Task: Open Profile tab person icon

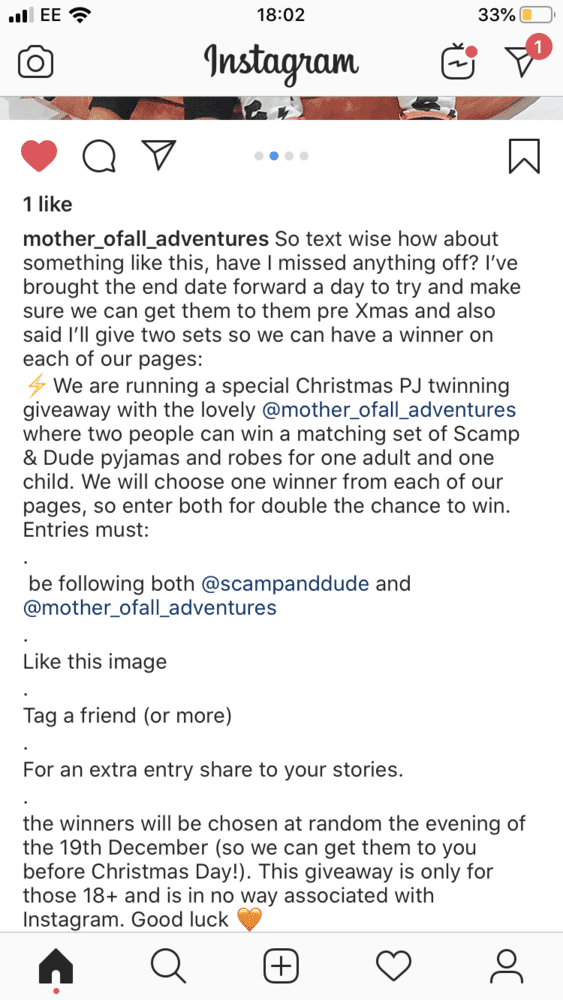Action: tap(506, 966)
